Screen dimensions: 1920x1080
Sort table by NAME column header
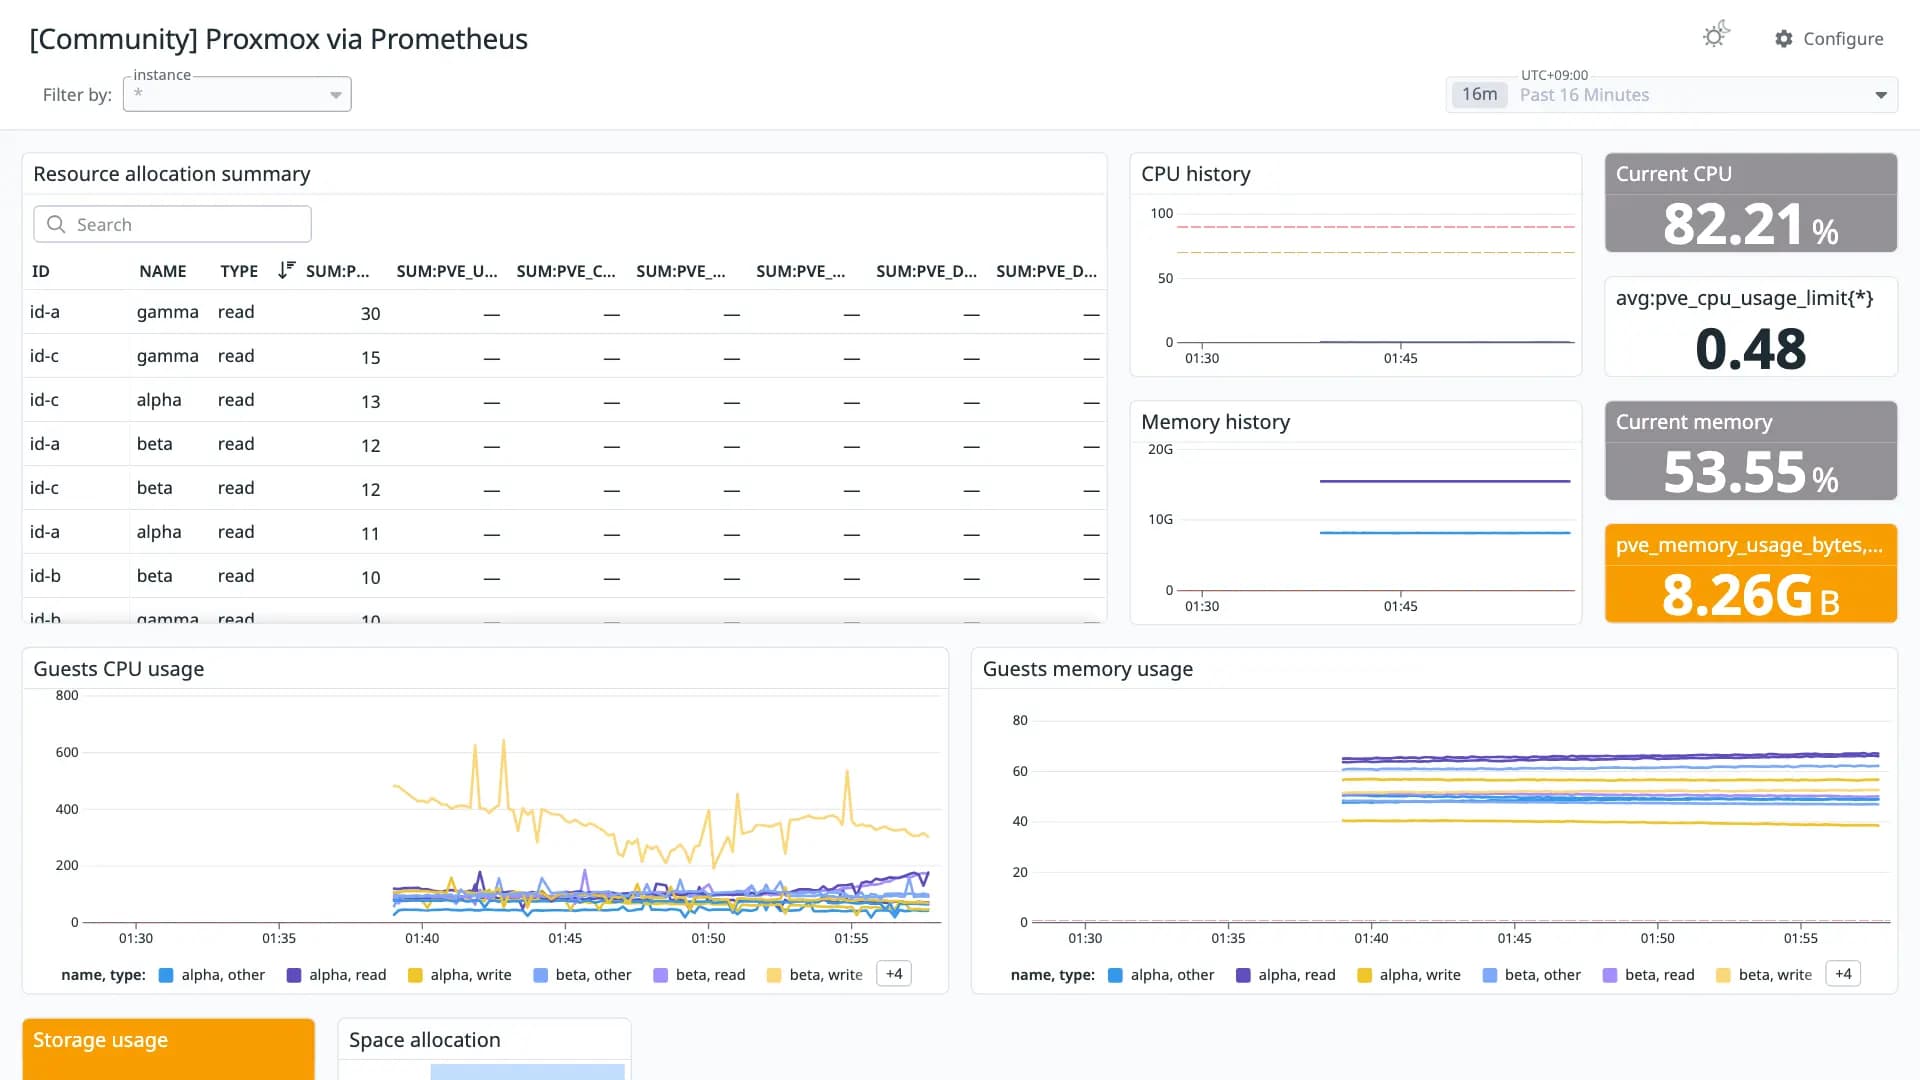[162, 271]
